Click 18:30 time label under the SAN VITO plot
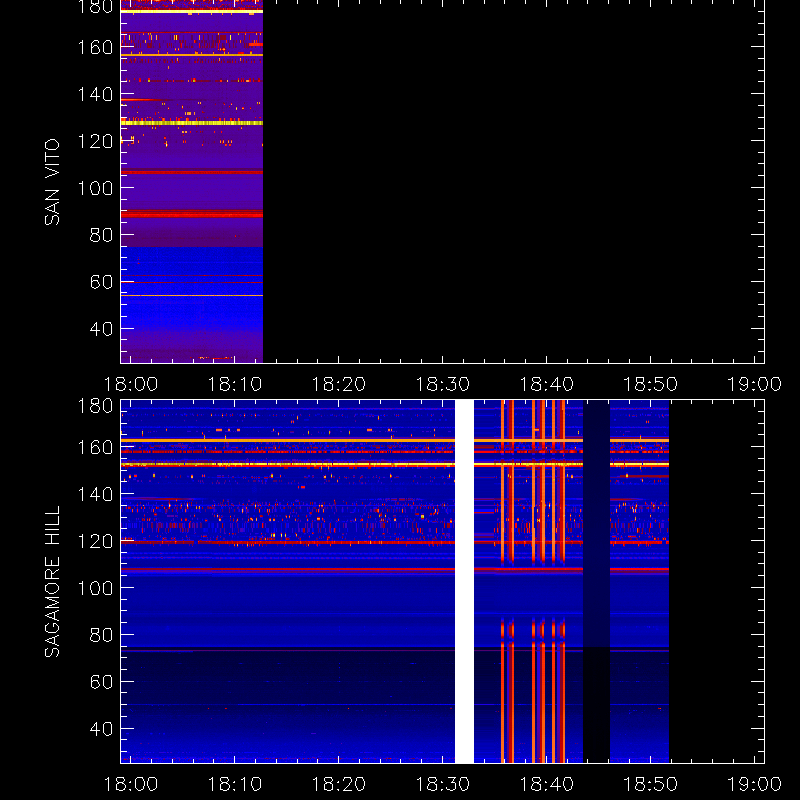This screenshot has width=800, height=800. coord(443,384)
